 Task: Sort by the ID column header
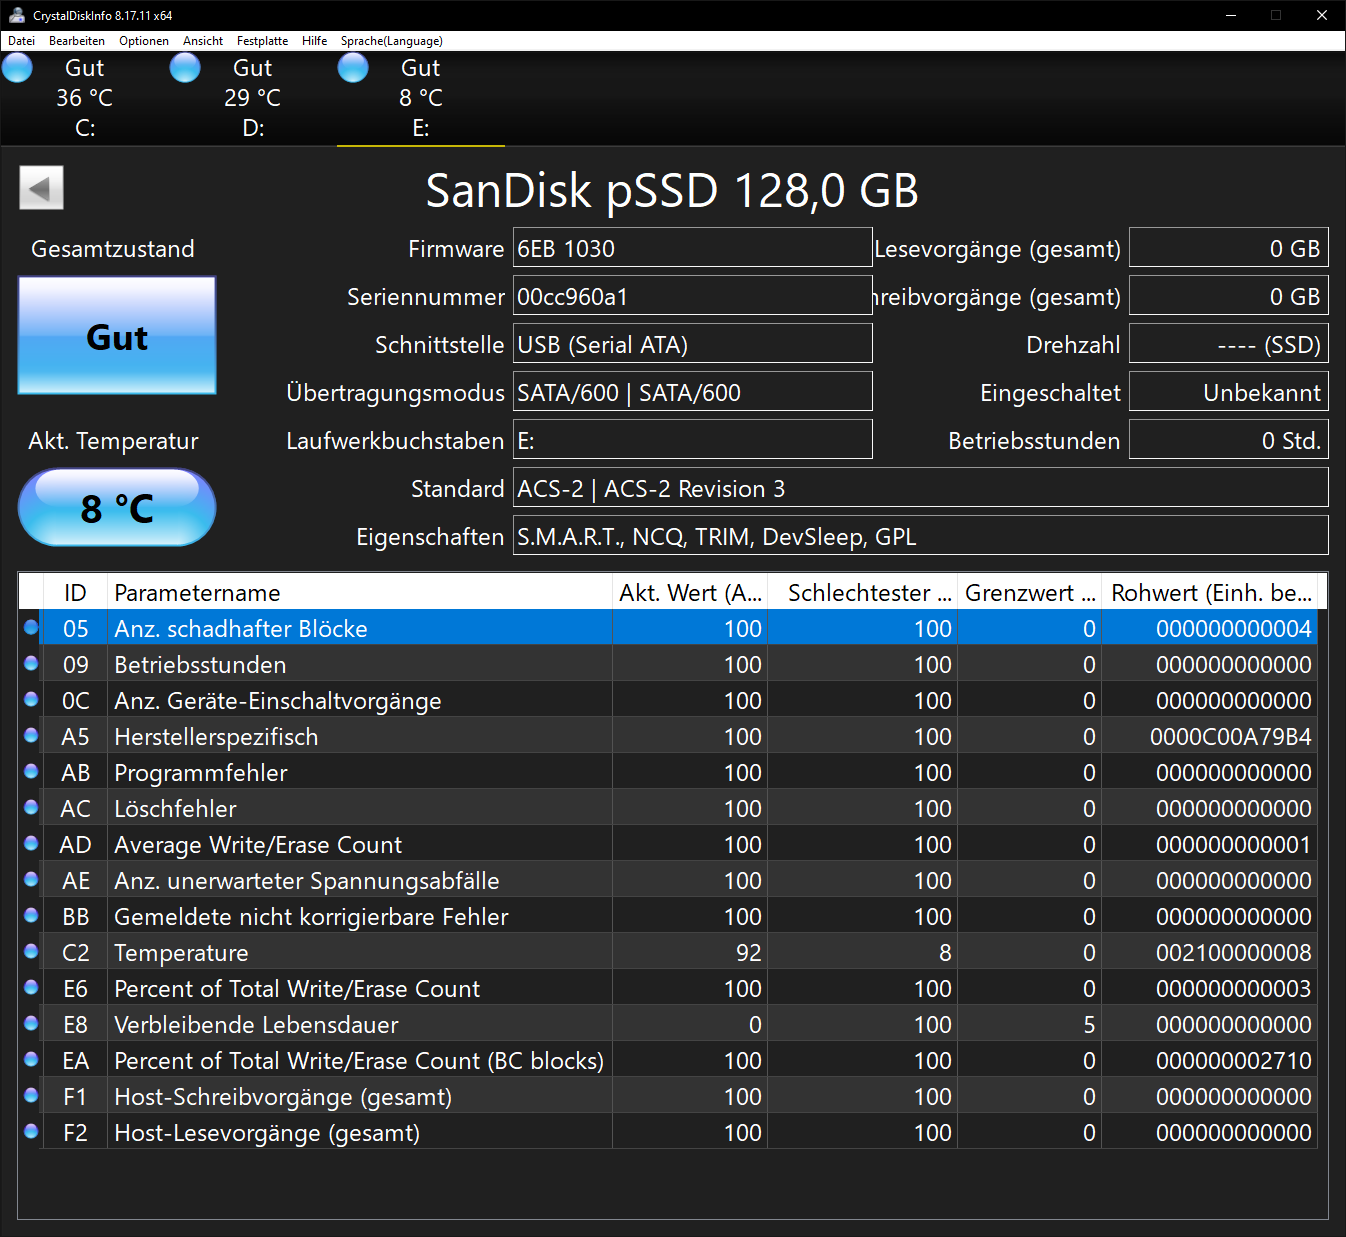pyautogui.click(x=75, y=592)
